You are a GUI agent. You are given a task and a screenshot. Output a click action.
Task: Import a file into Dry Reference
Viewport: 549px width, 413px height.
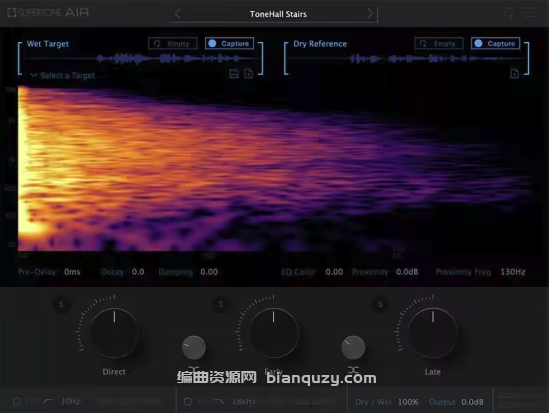pyautogui.click(x=514, y=74)
